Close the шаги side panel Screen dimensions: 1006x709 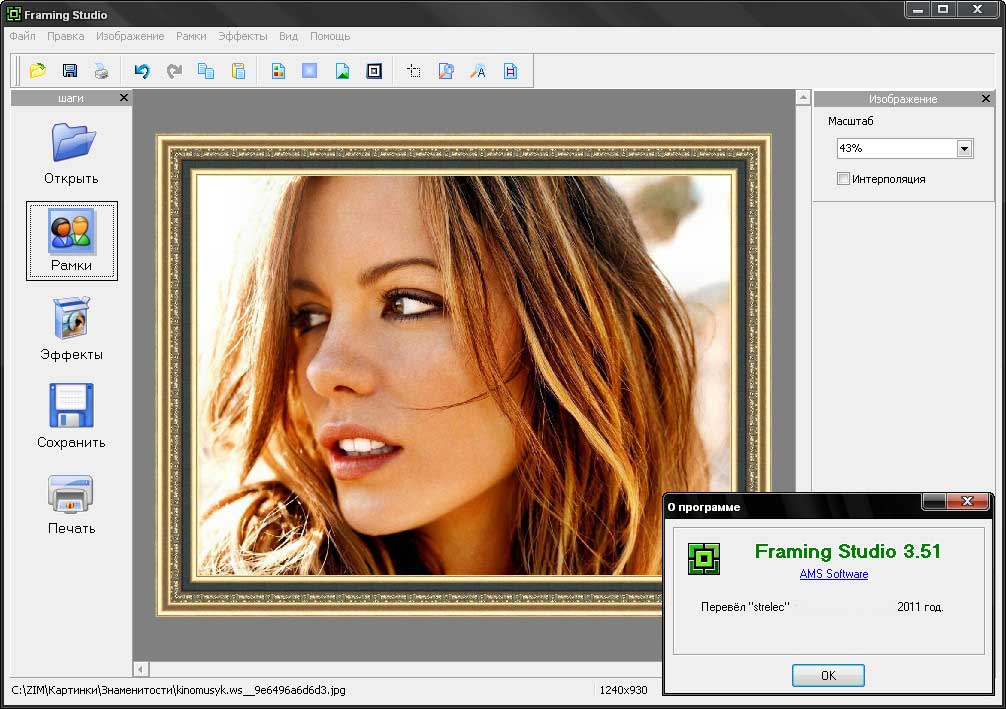click(123, 98)
